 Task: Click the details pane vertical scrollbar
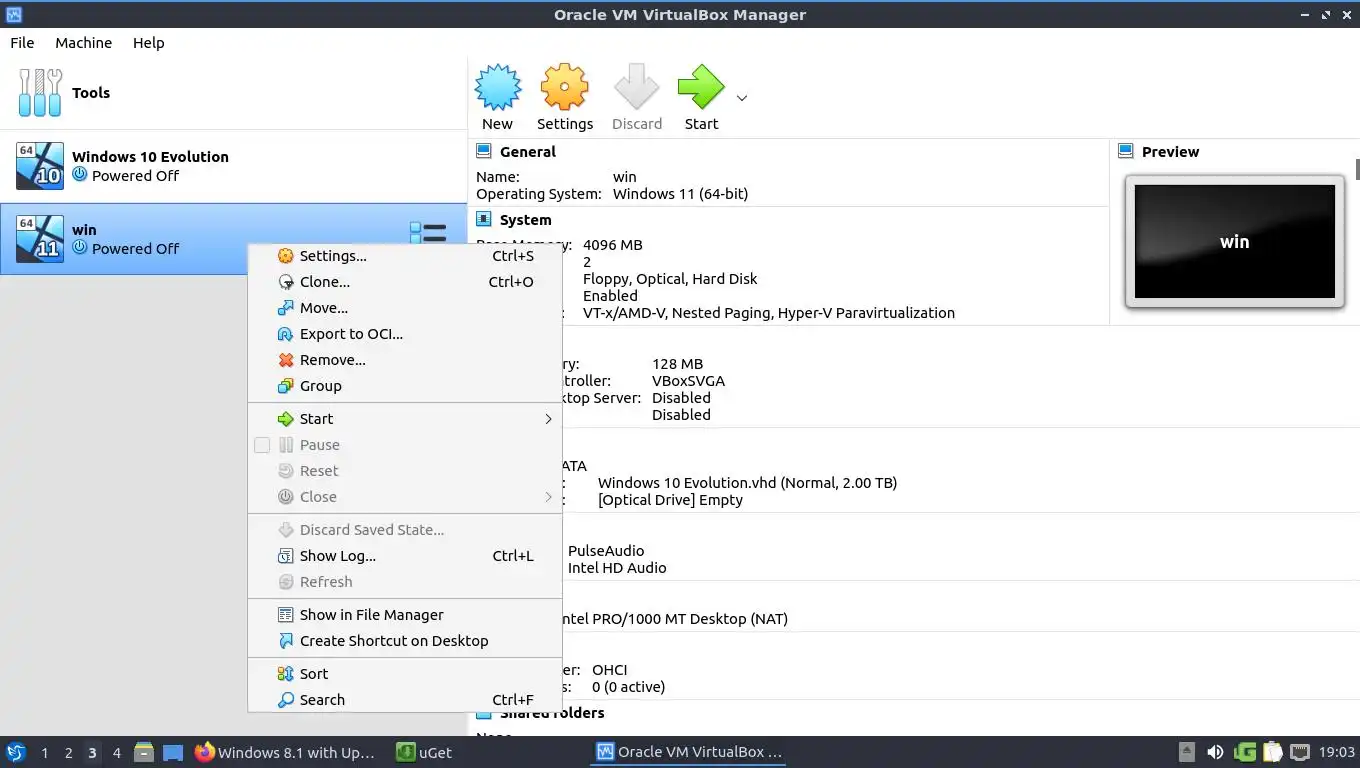[1357, 168]
